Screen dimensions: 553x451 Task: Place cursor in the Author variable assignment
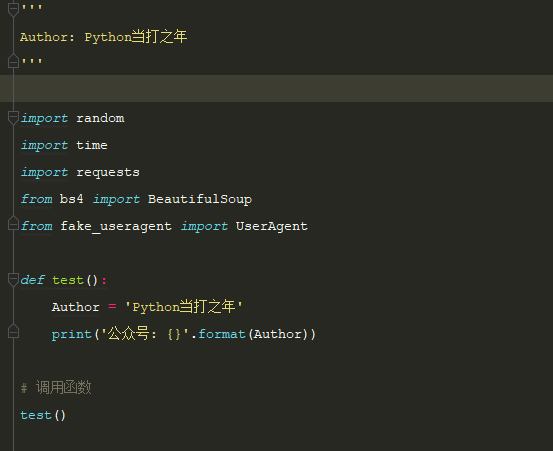(75, 307)
